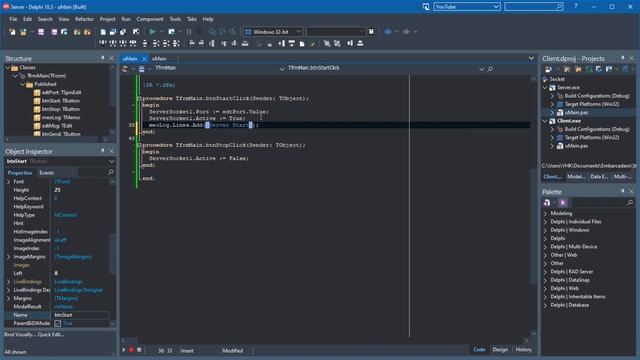Close the Object Inspector panel
Viewport: 640px width, 360px height.
[111, 151]
